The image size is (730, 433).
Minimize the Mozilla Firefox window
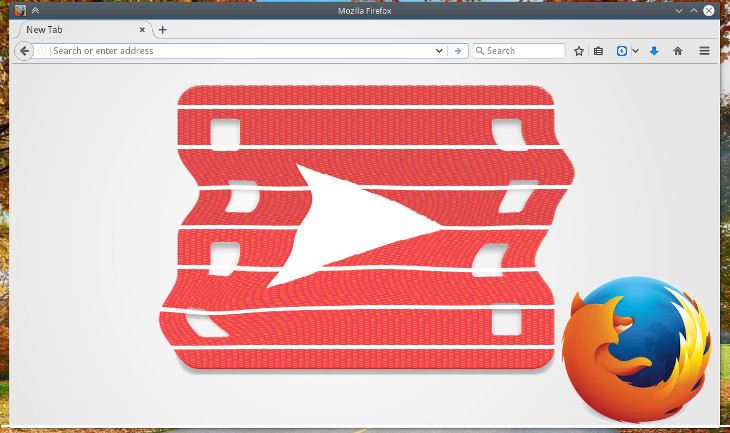(679, 10)
